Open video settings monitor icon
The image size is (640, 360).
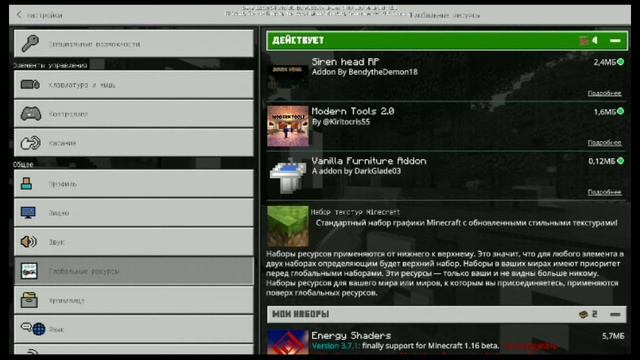click(x=28, y=213)
